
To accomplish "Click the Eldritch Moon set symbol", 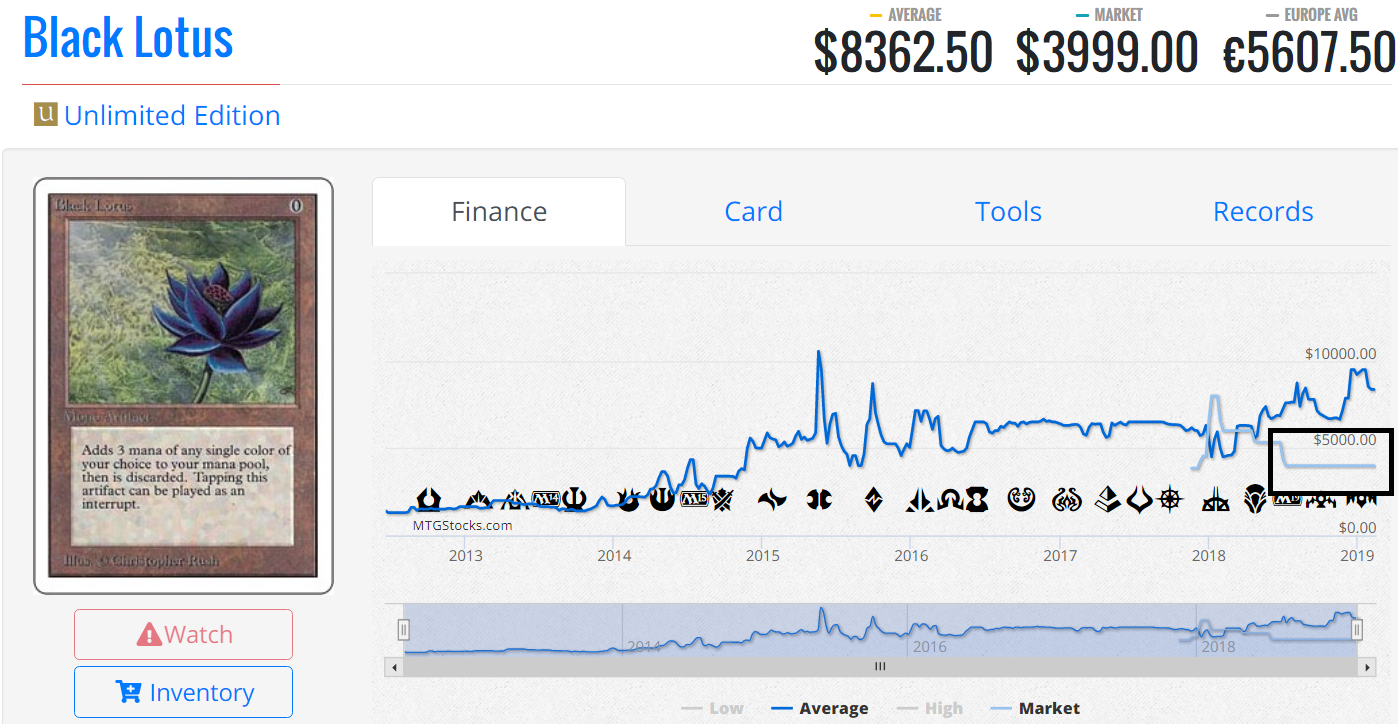I will click(977, 498).
